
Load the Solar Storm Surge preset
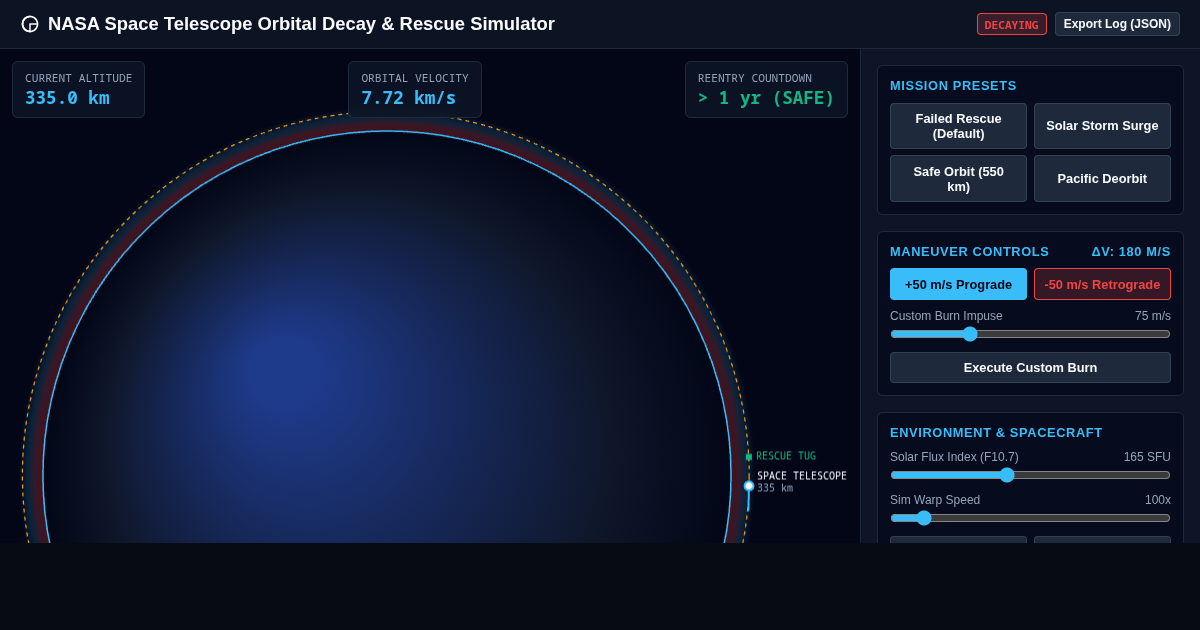click(x=1102, y=126)
